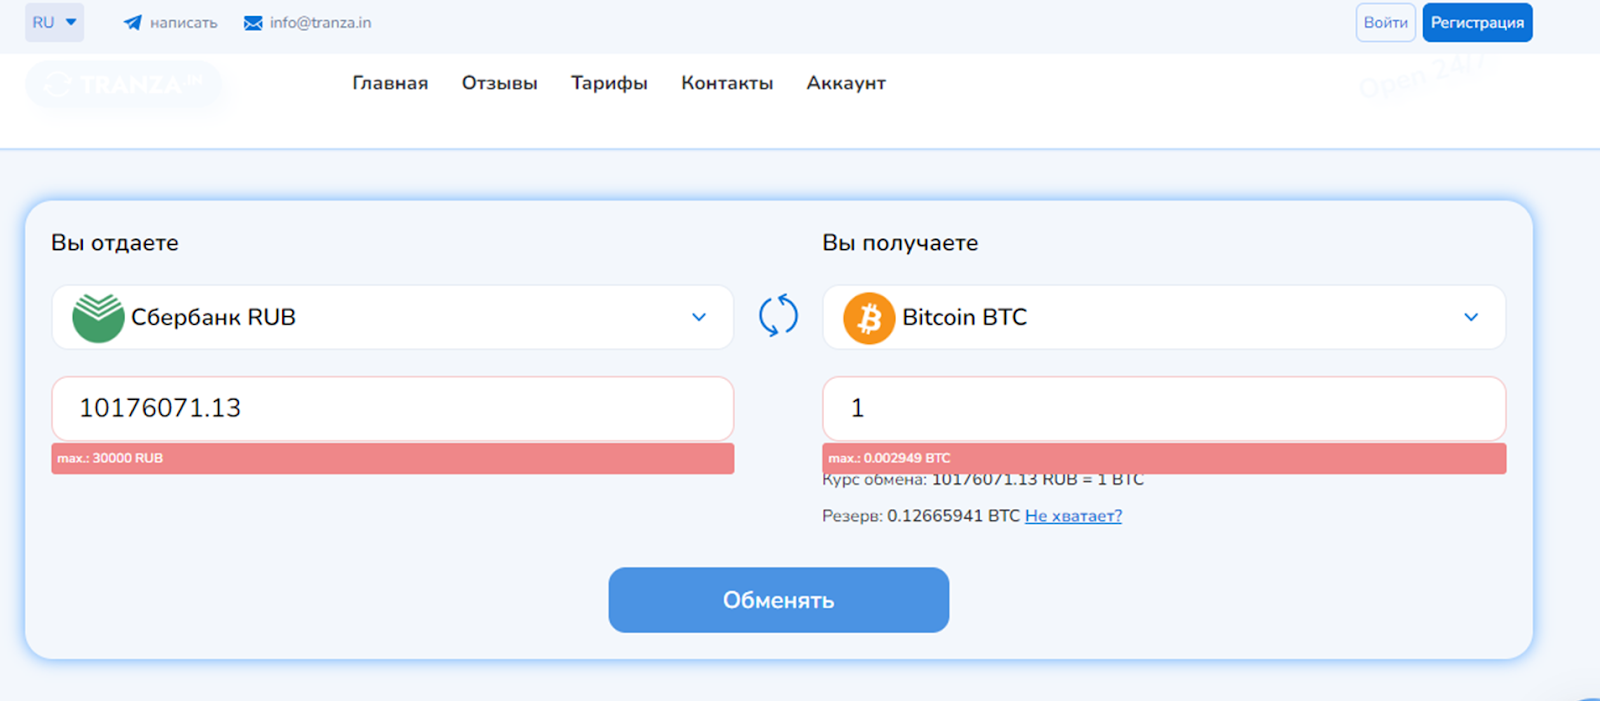Viewport: 1600px width, 701px height.
Task: Navigate to Контакты
Action: [x=727, y=83]
